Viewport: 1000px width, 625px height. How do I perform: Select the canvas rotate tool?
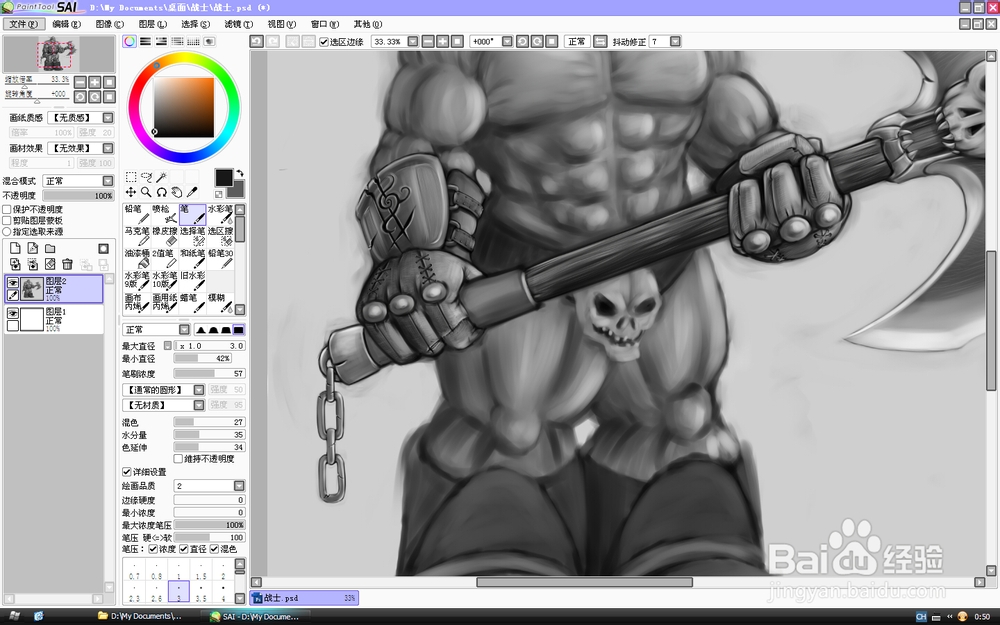tap(161, 192)
